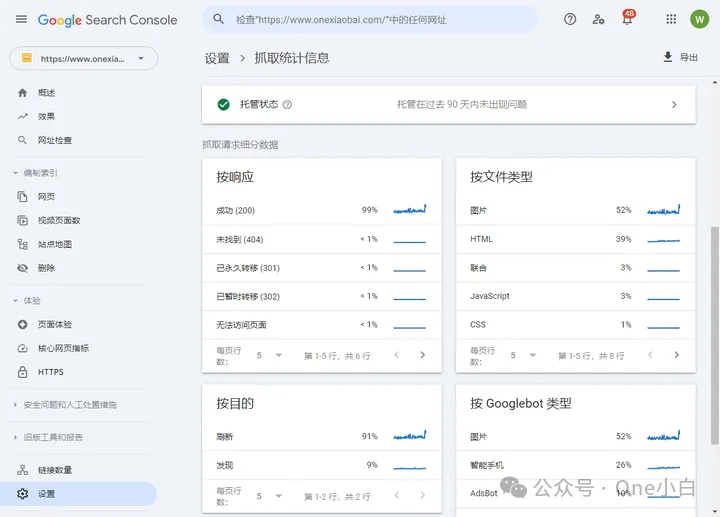The height and width of the screenshot is (517, 720).
Task: Click link network icon for 链接数量
Action: pos(22,470)
